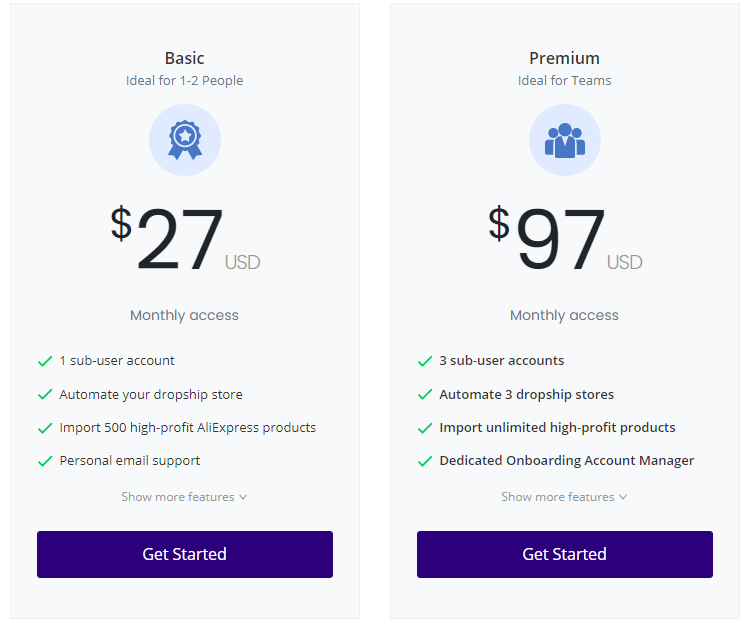Click Monthly access text under Premium price
The image size is (743, 624).
coord(564,315)
